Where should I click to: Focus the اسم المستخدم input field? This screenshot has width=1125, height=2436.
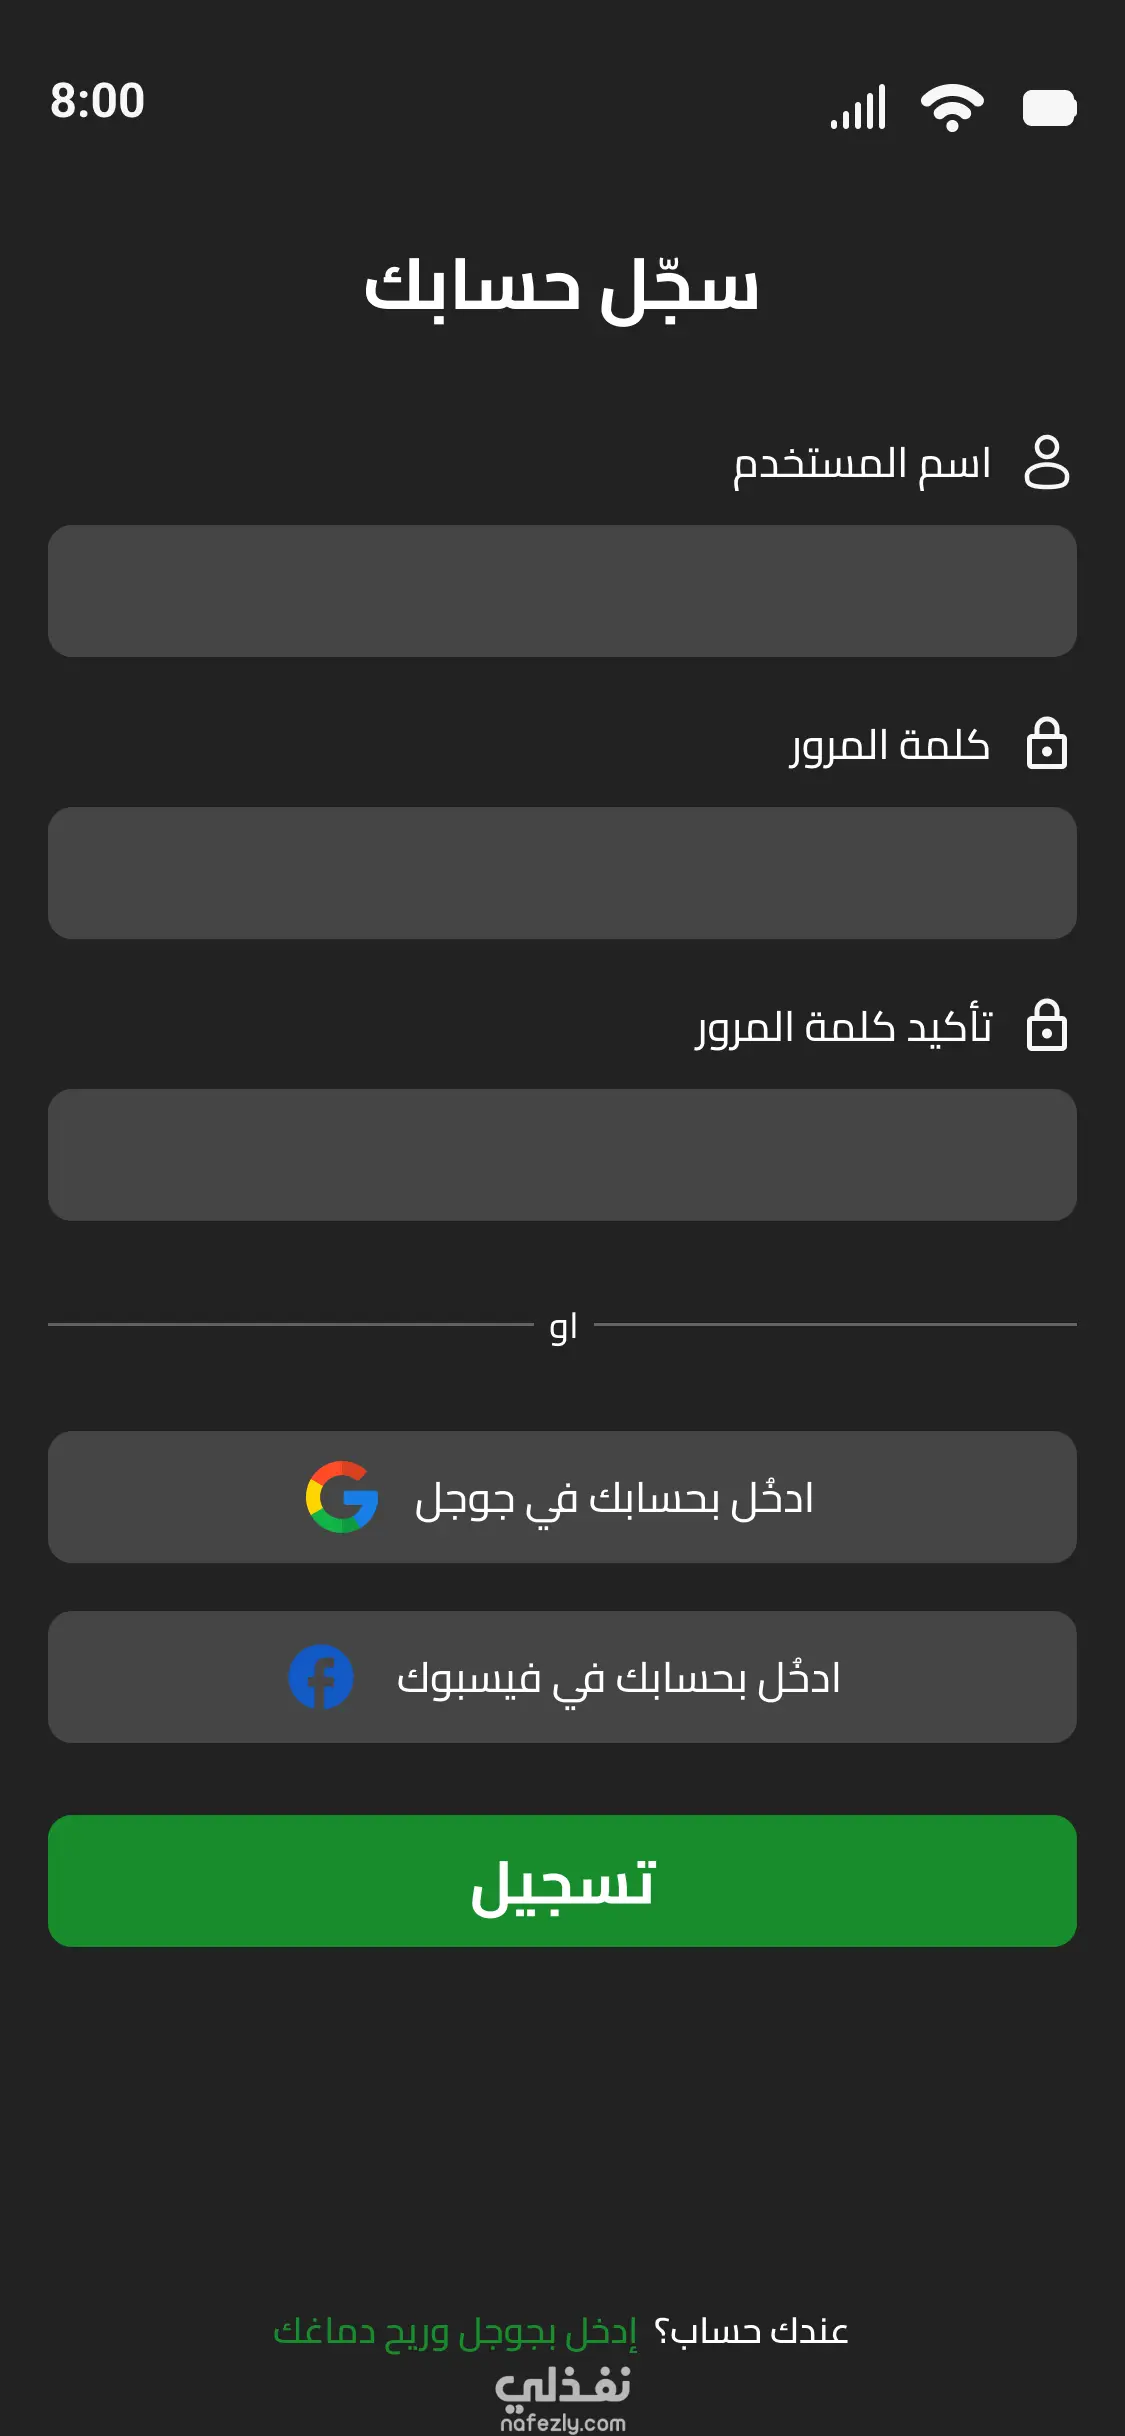(562, 591)
